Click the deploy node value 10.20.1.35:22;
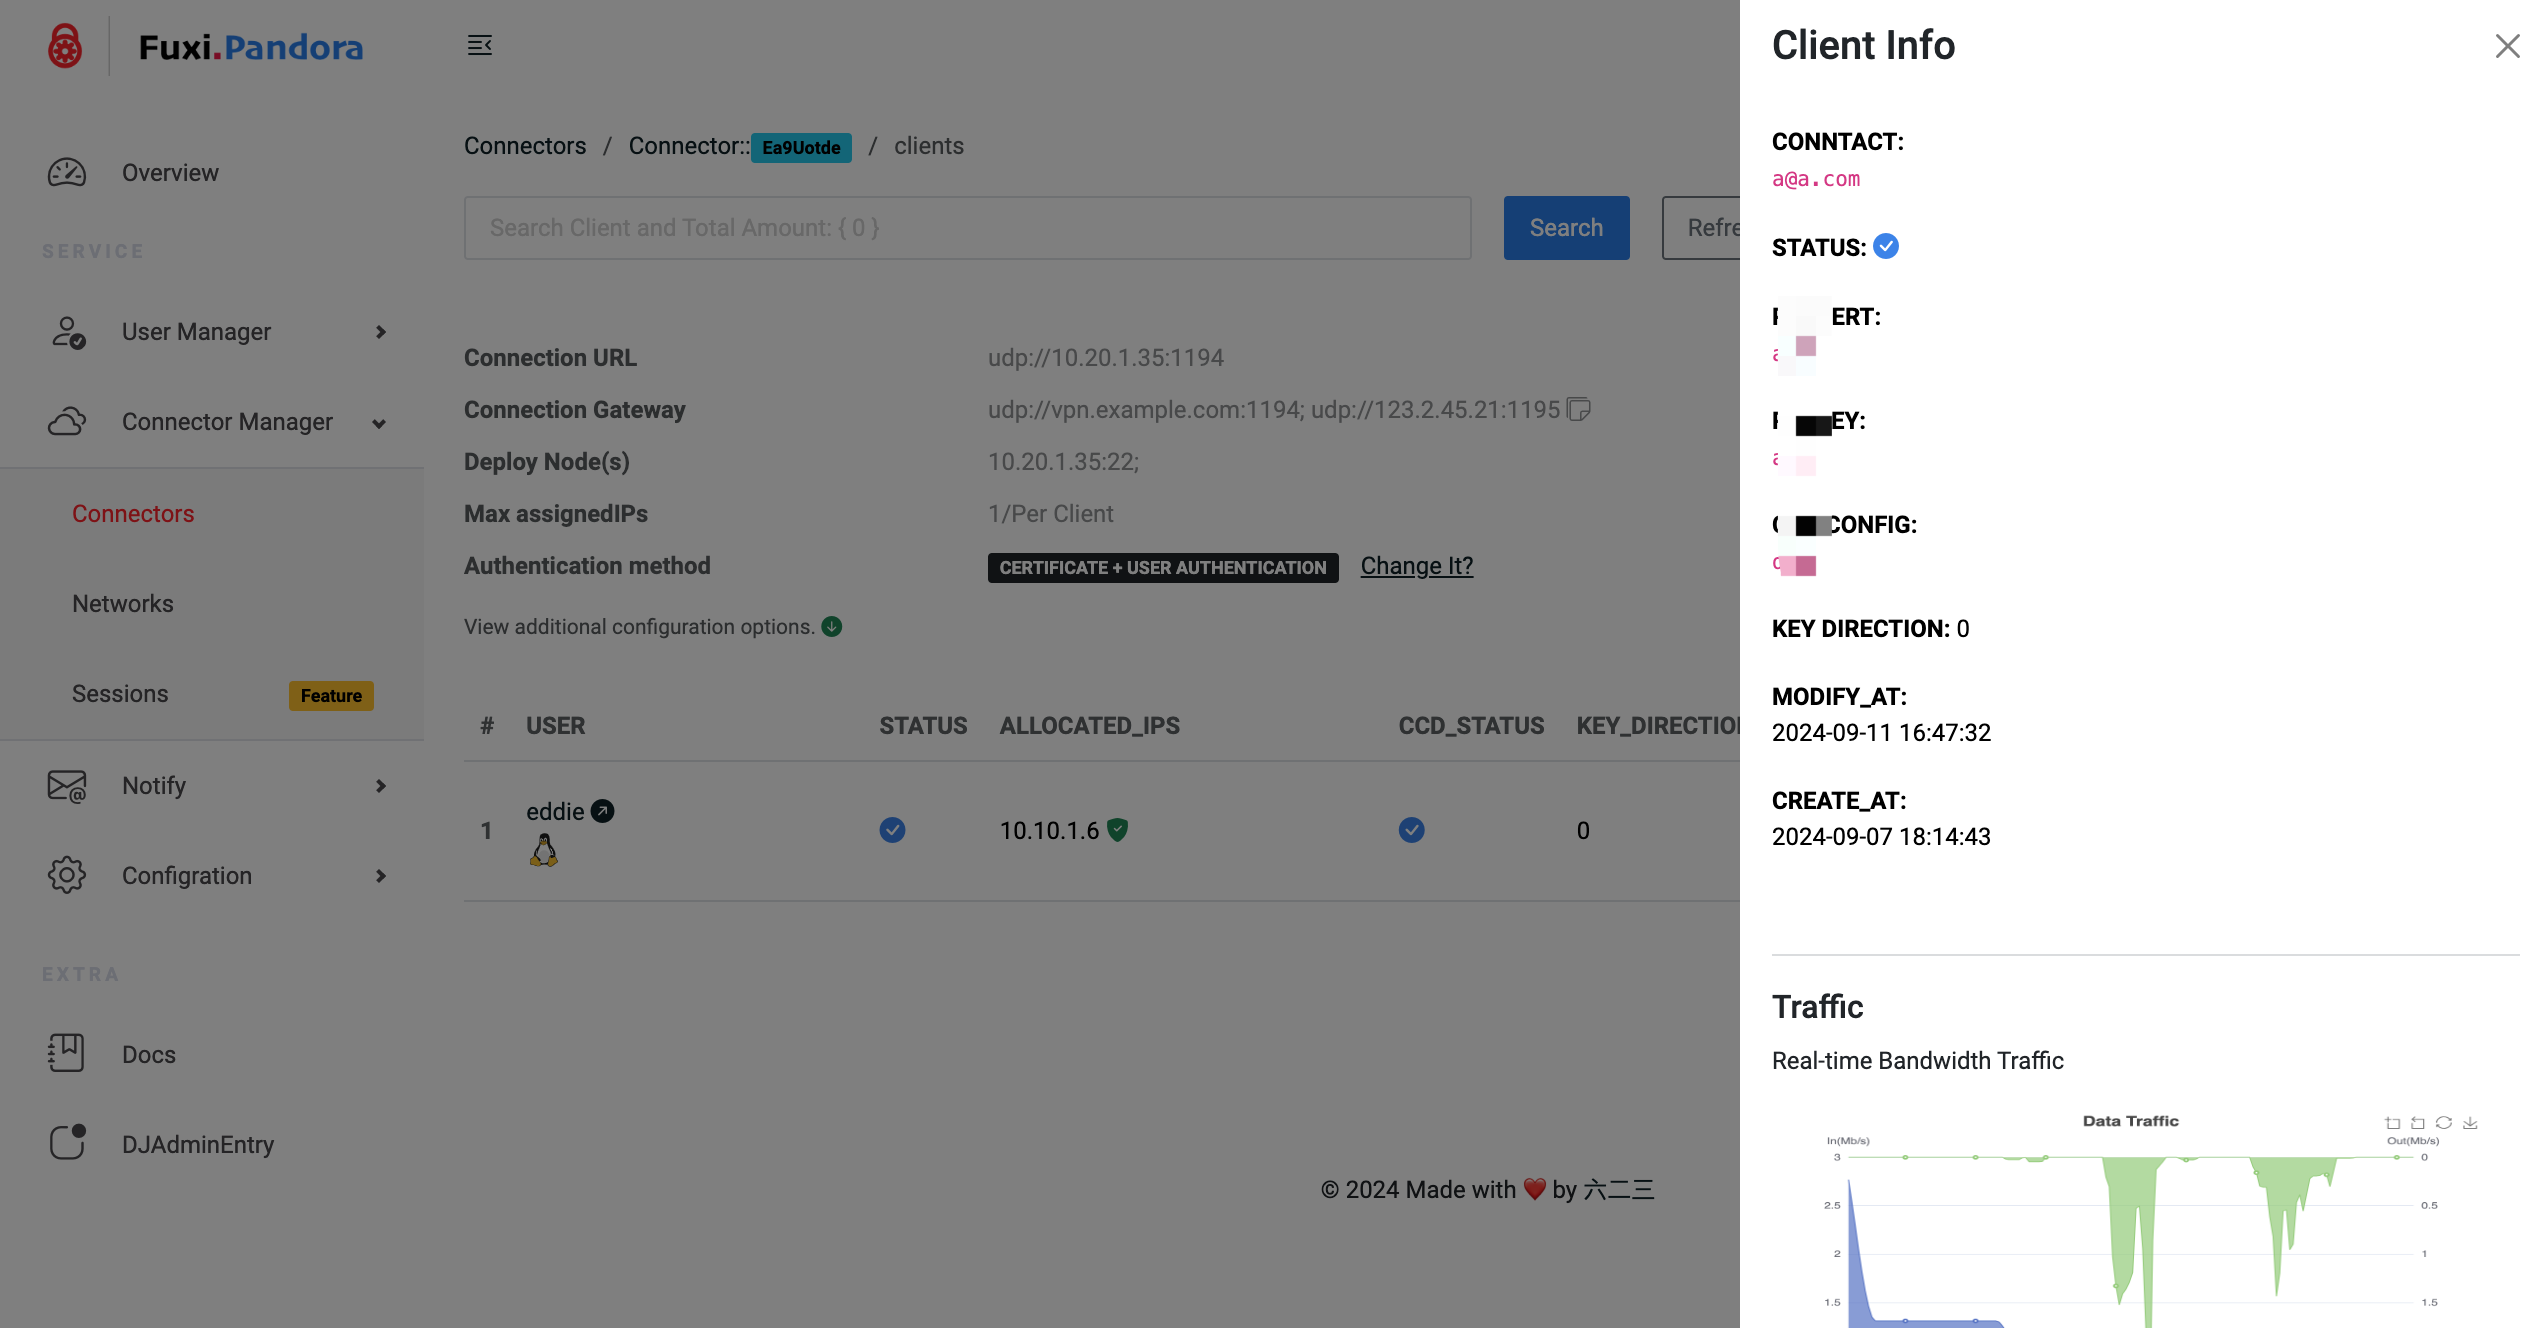Viewport: 2544px width, 1328px height. point(1064,462)
